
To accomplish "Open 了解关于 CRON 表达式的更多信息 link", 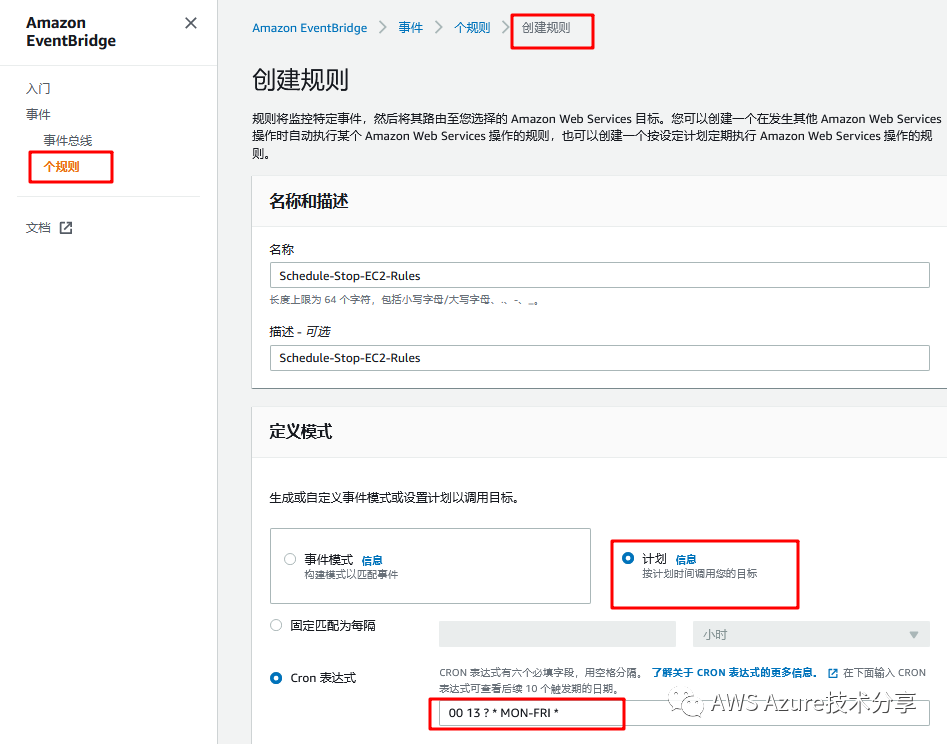I will click(734, 673).
